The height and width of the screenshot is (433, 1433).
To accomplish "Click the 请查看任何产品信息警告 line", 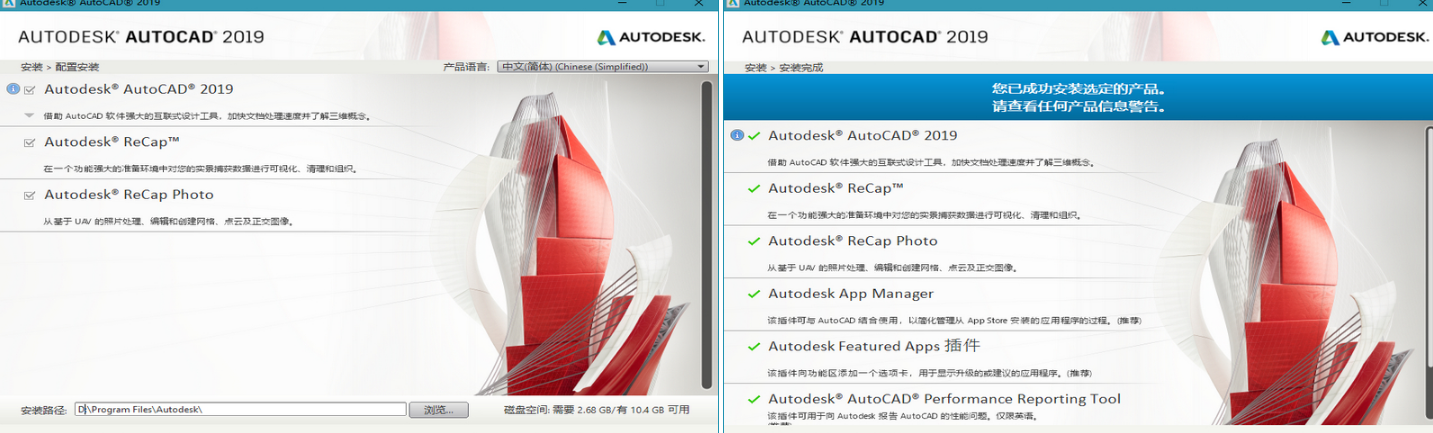I will tap(1078, 106).
